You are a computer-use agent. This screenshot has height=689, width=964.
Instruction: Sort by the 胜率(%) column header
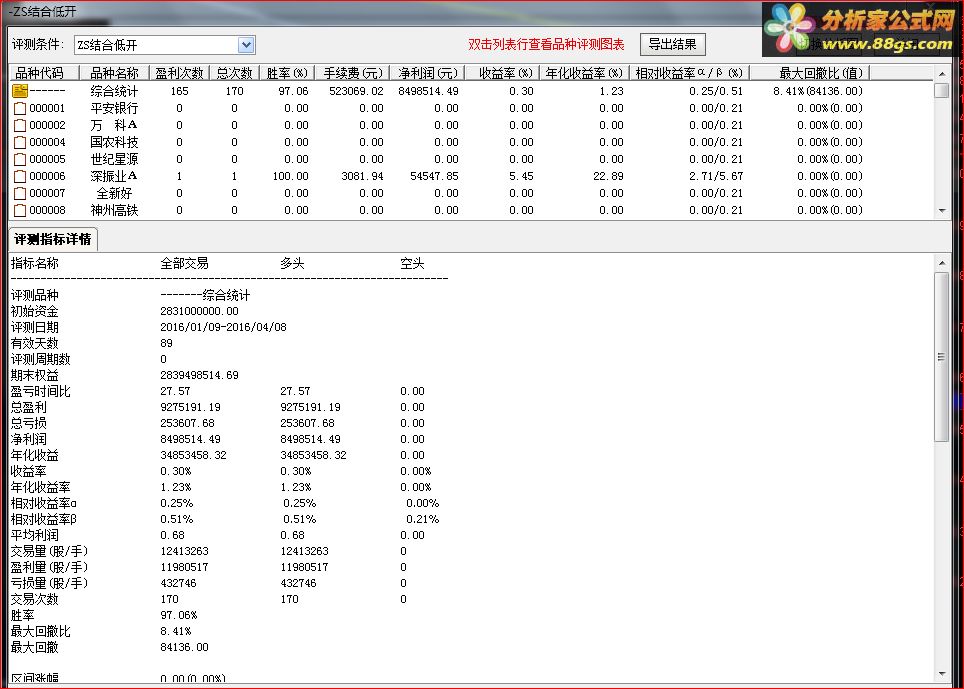point(287,73)
